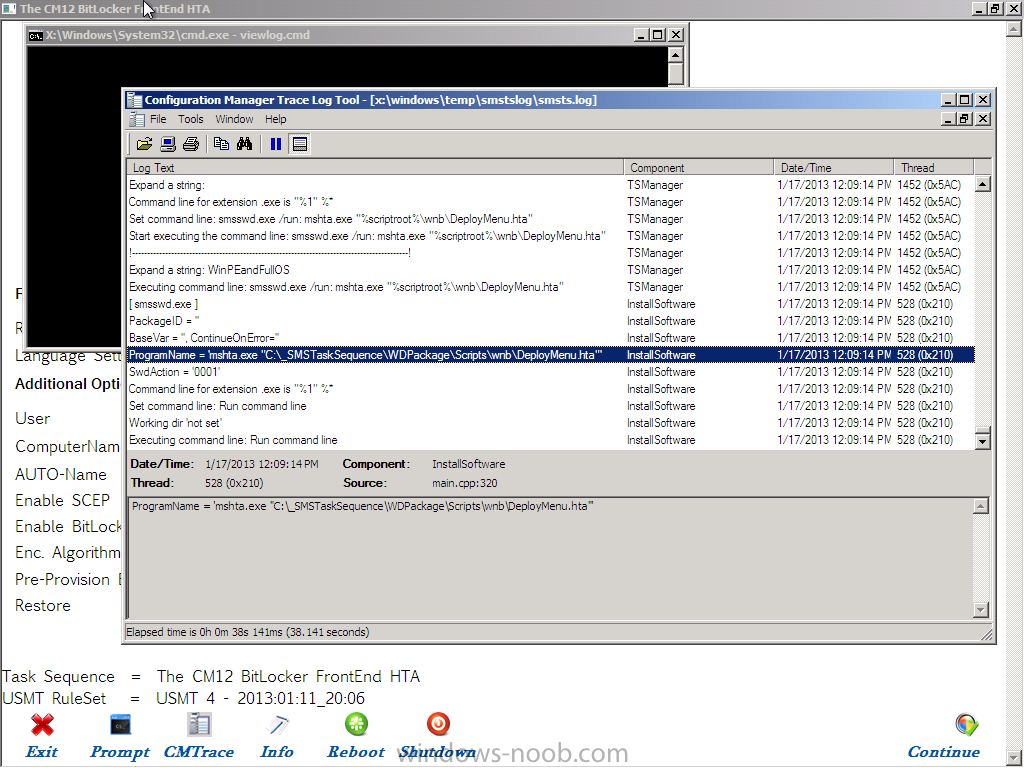The image size is (1024, 768).
Task: Select 'Executing command line: Run command line' row
Action: point(551,440)
